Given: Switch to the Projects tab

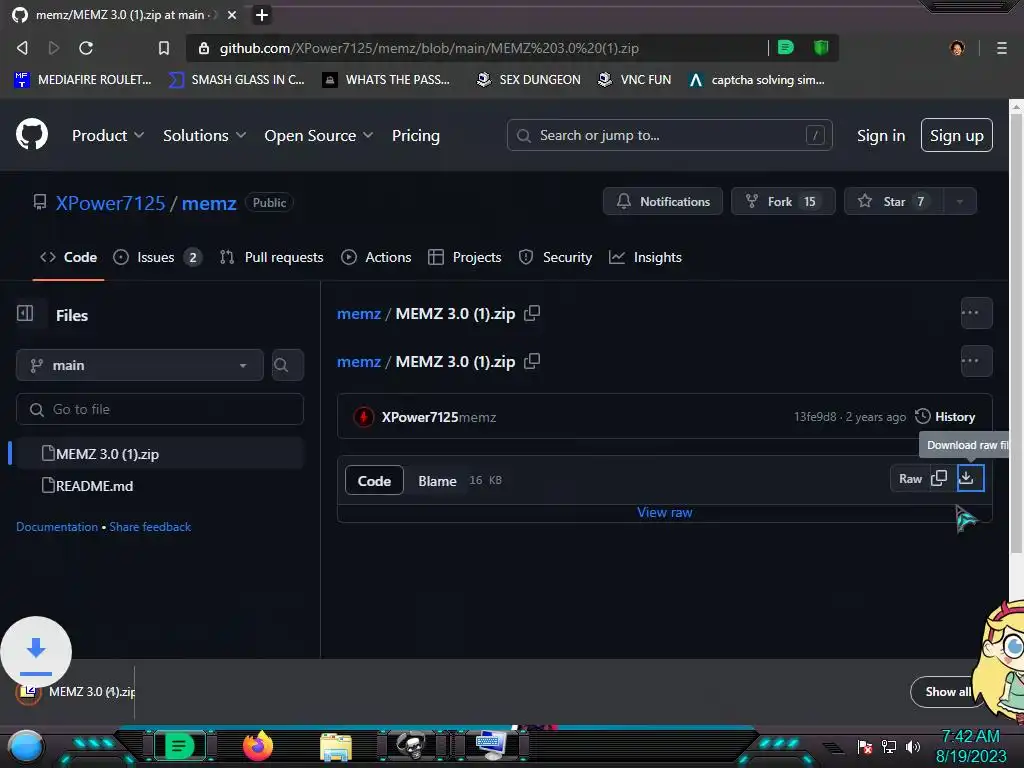Looking at the screenshot, I should [465, 257].
